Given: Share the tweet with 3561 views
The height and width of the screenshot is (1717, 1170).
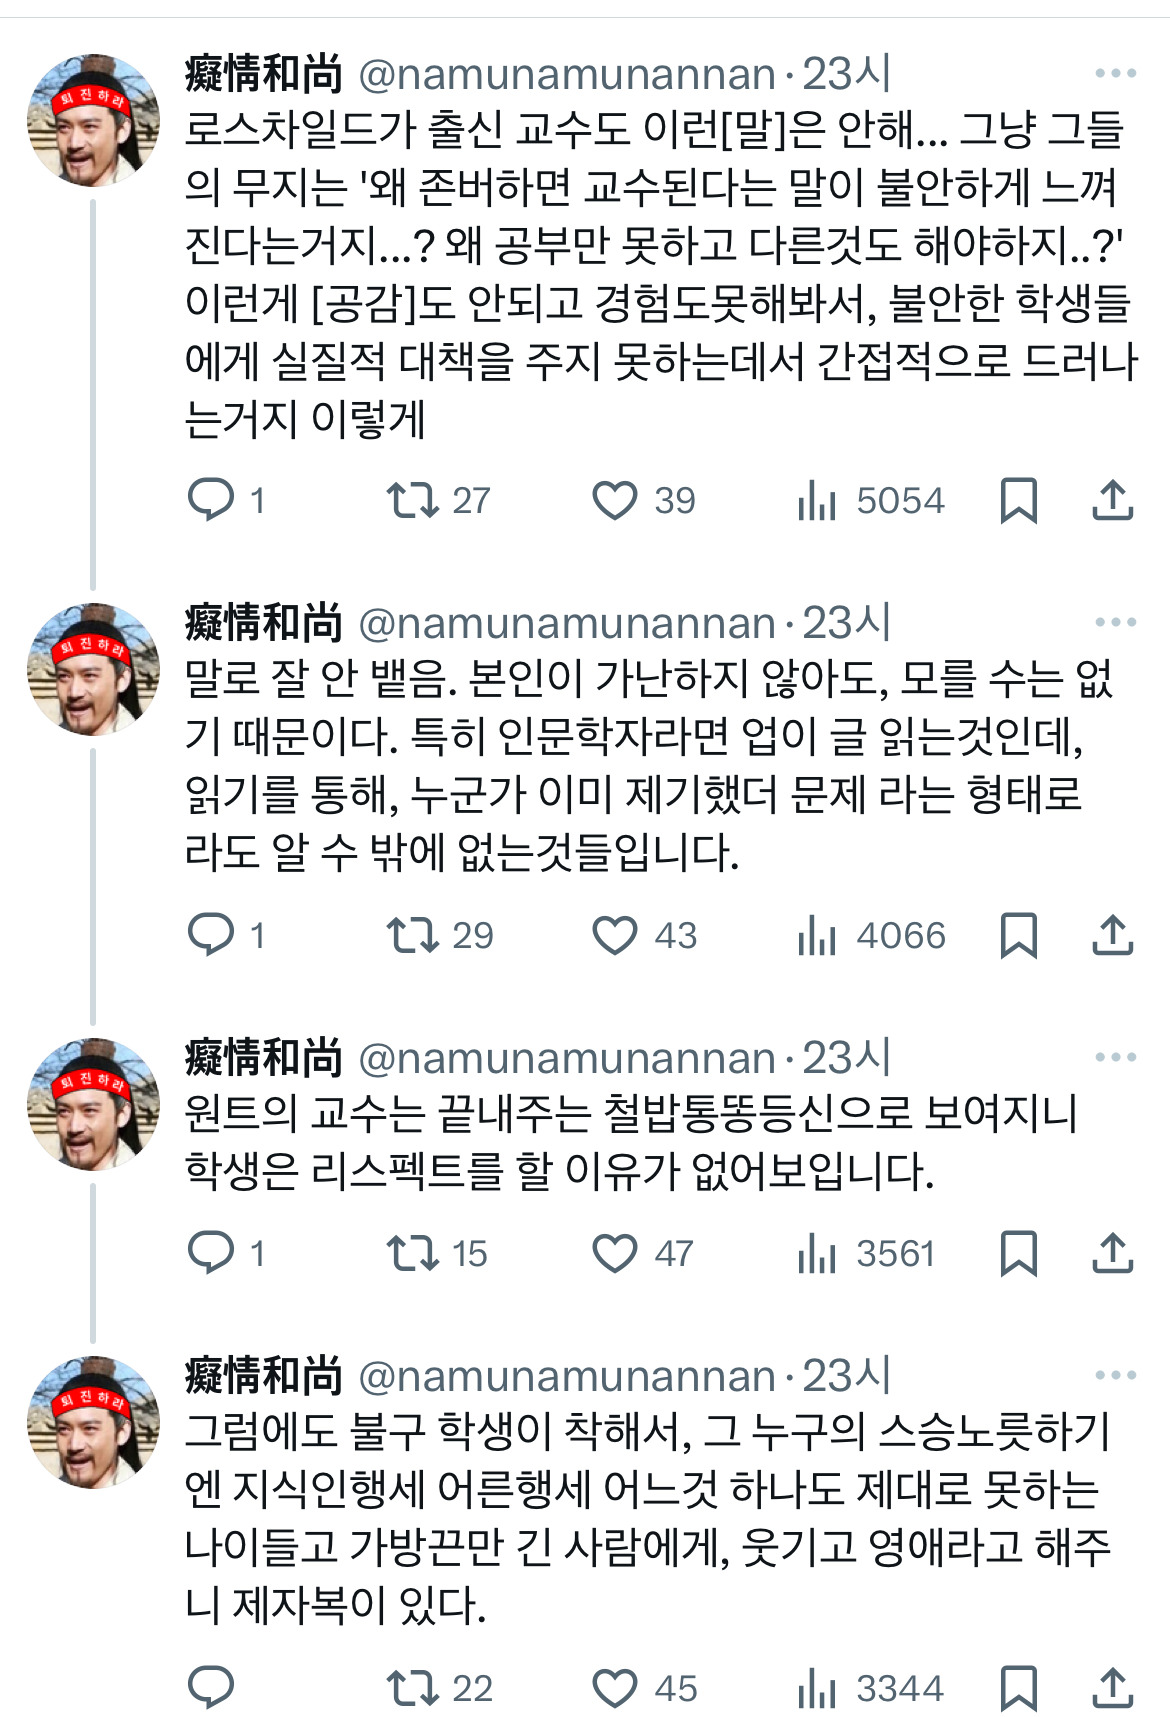Looking at the screenshot, I should [1112, 1253].
